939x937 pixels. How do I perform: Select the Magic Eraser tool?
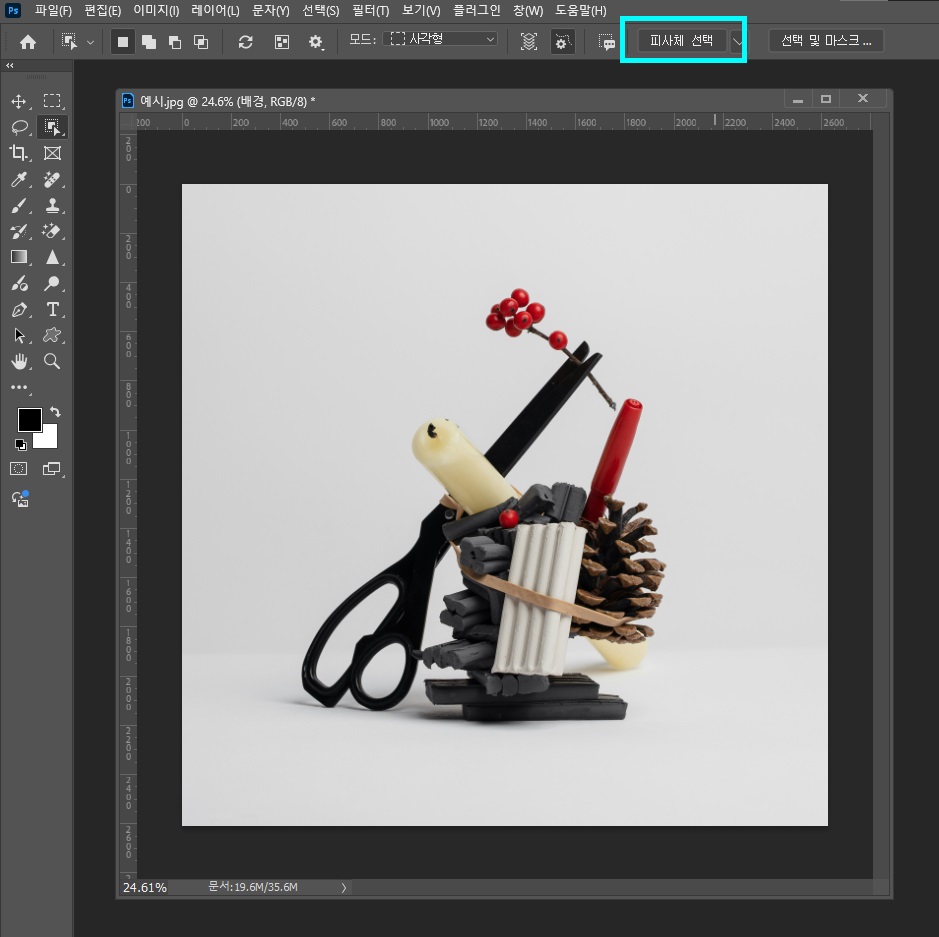(52, 232)
